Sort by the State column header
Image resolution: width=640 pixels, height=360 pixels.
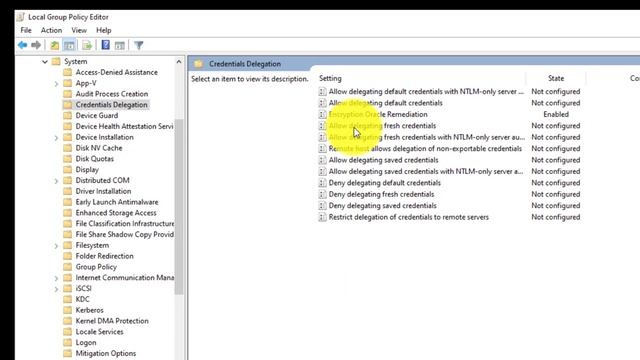(556, 78)
